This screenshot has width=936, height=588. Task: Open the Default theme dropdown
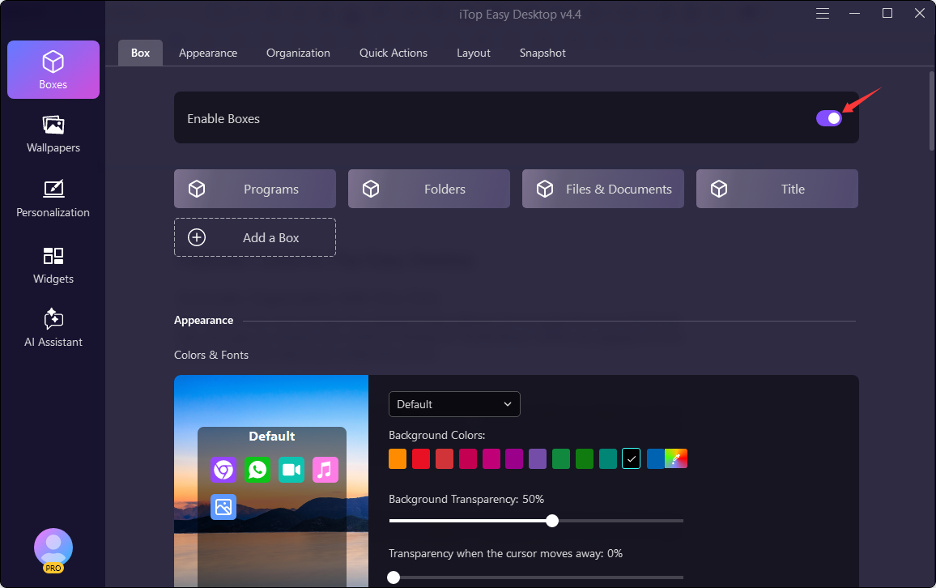click(x=454, y=404)
